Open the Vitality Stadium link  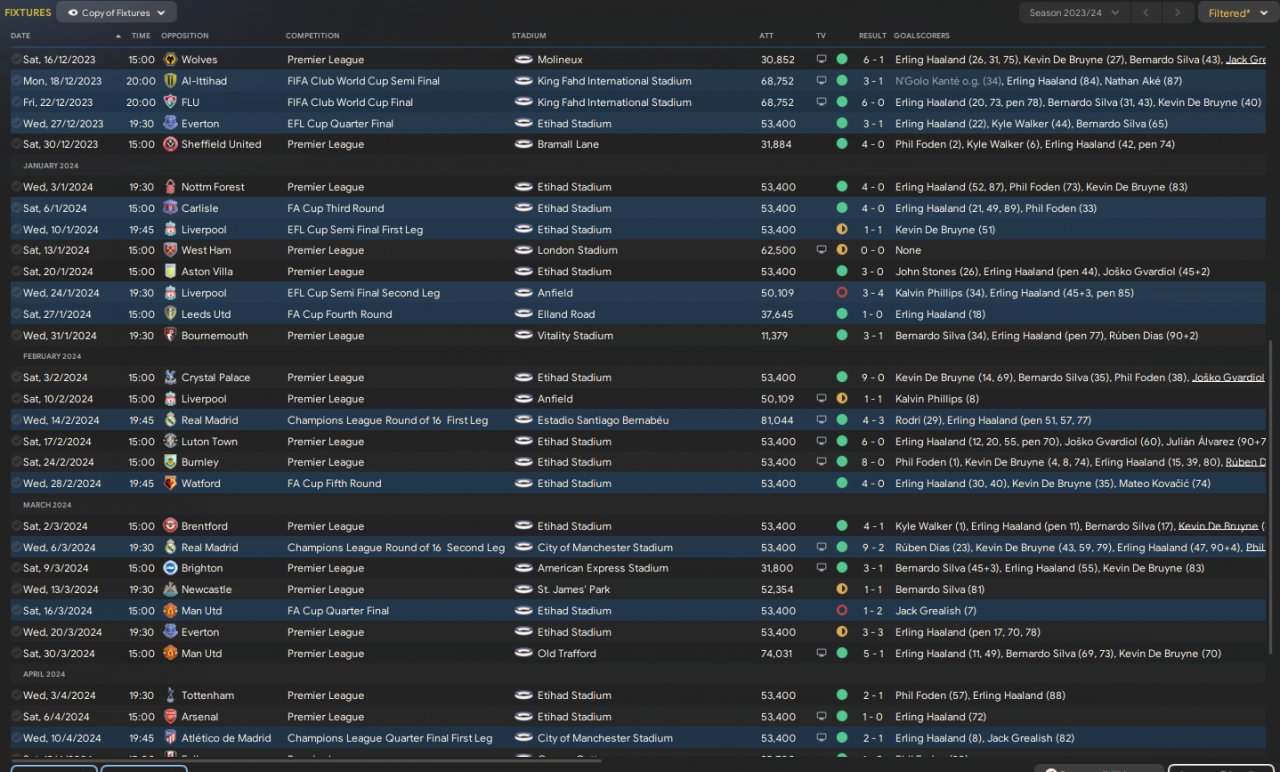click(x=575, y=336)
